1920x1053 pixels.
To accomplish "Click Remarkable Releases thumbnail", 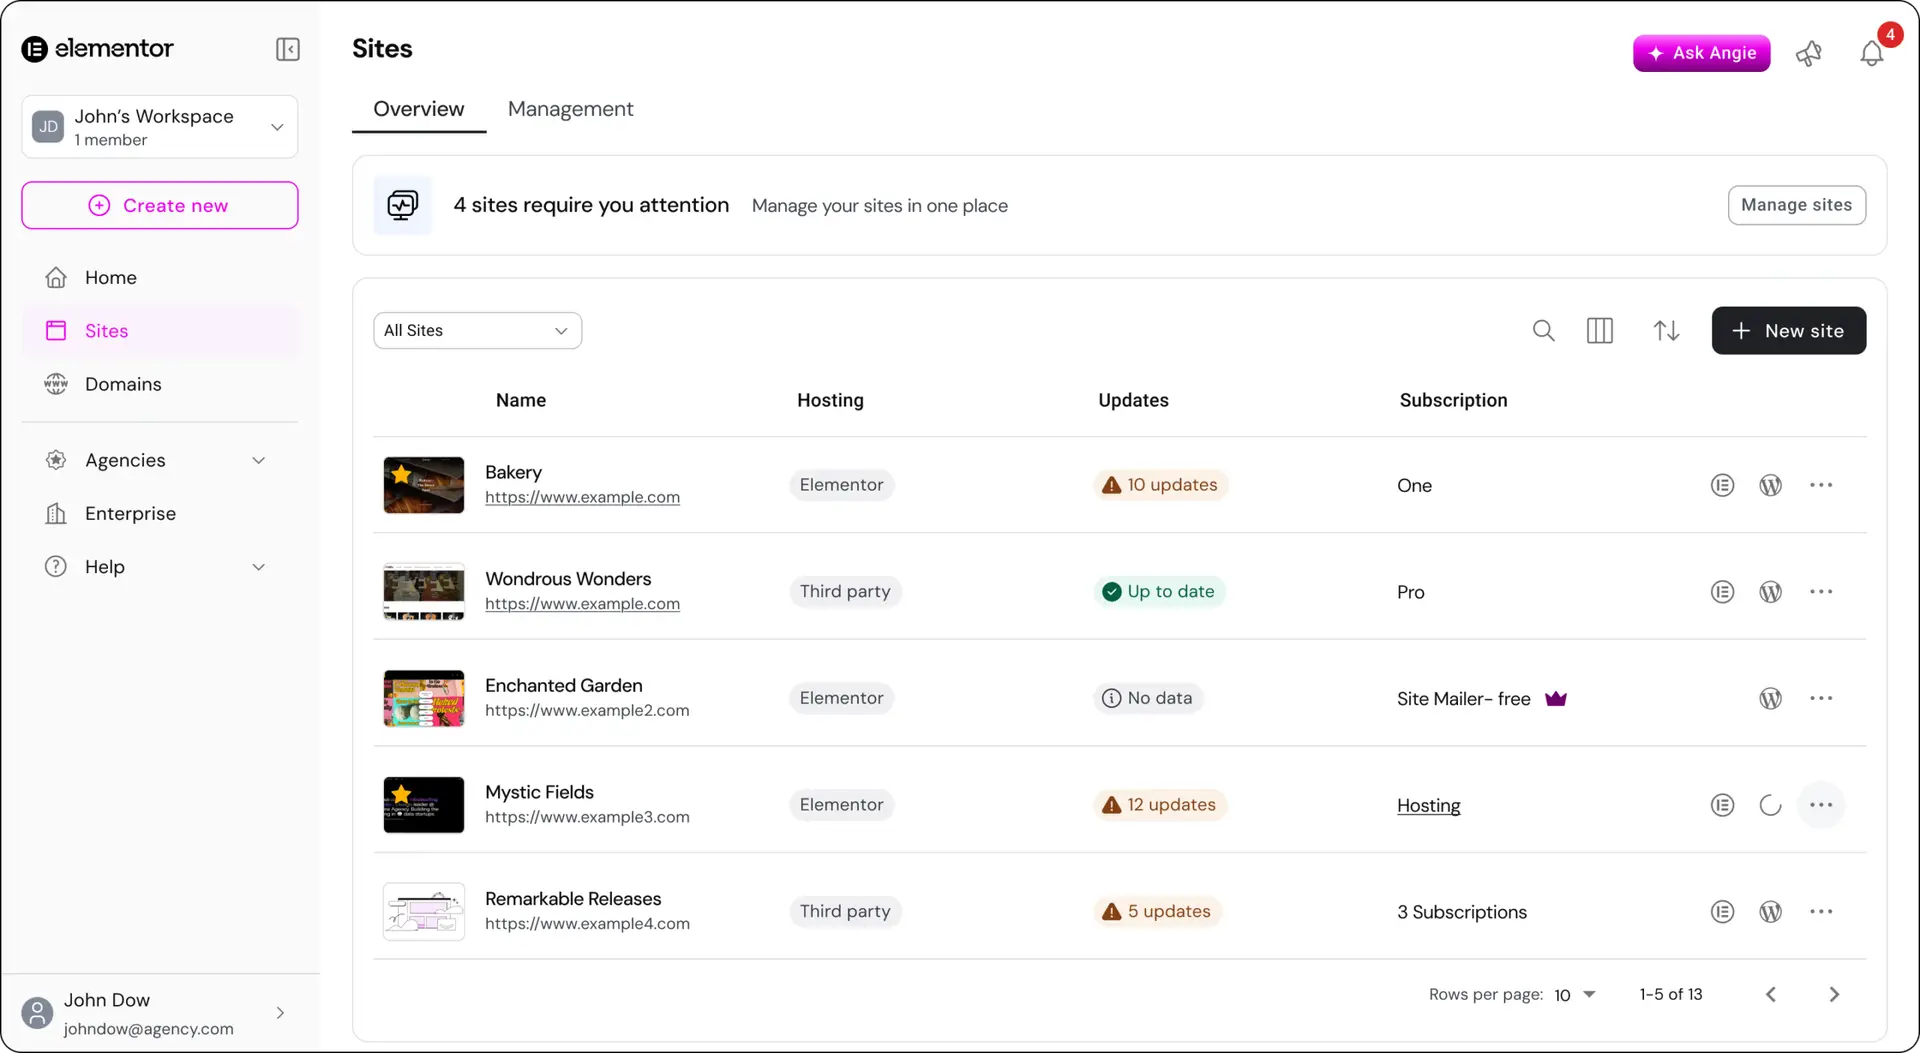I will (x=424, y=912).
